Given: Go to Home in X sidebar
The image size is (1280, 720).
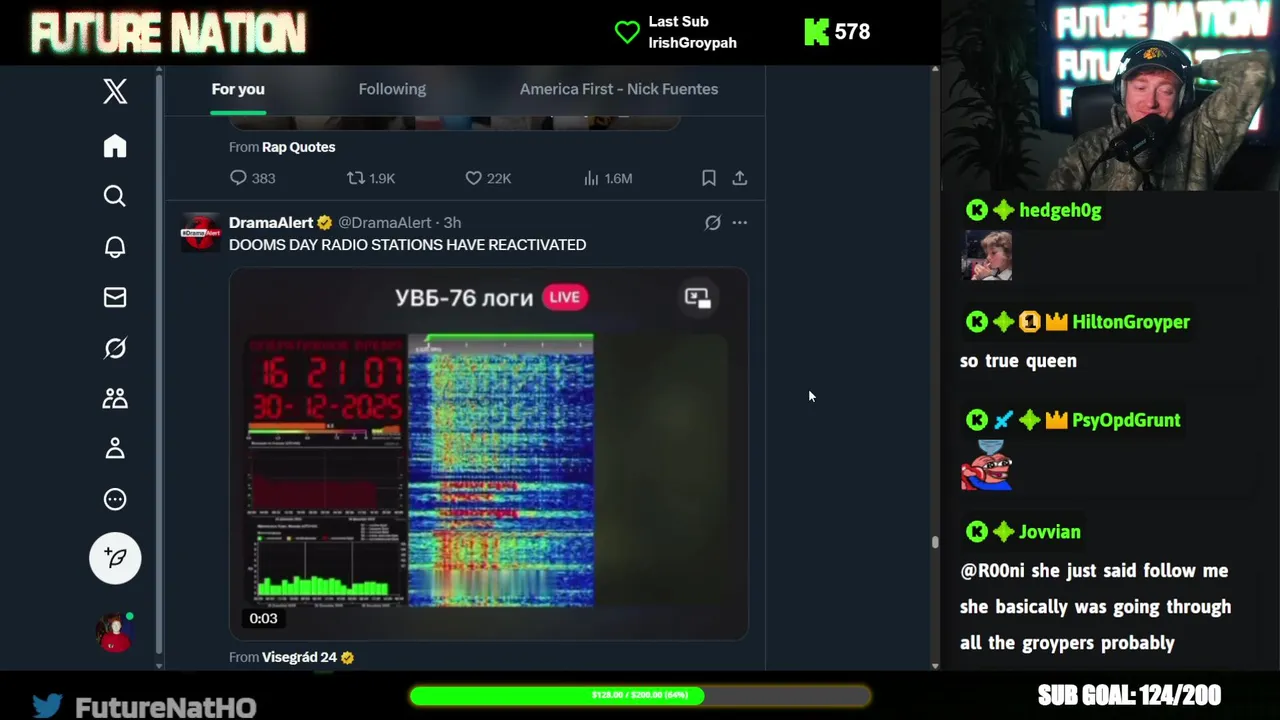Looking at the screenshot, I should click(x=115, y=146).
